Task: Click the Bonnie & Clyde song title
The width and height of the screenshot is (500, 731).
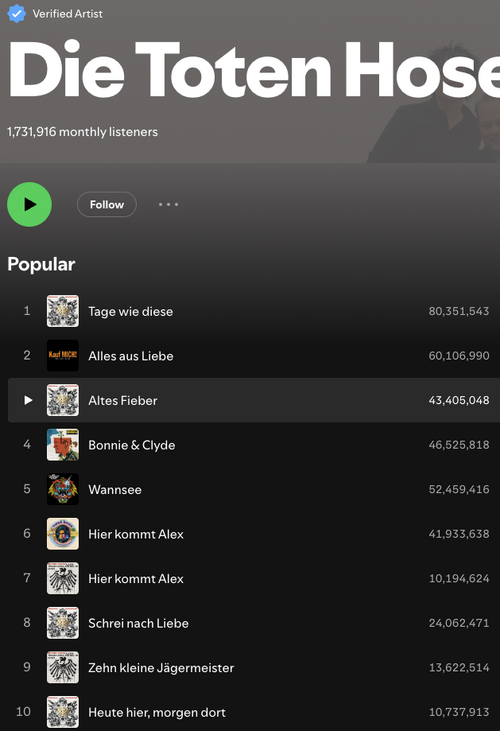Action: (132, 445)
